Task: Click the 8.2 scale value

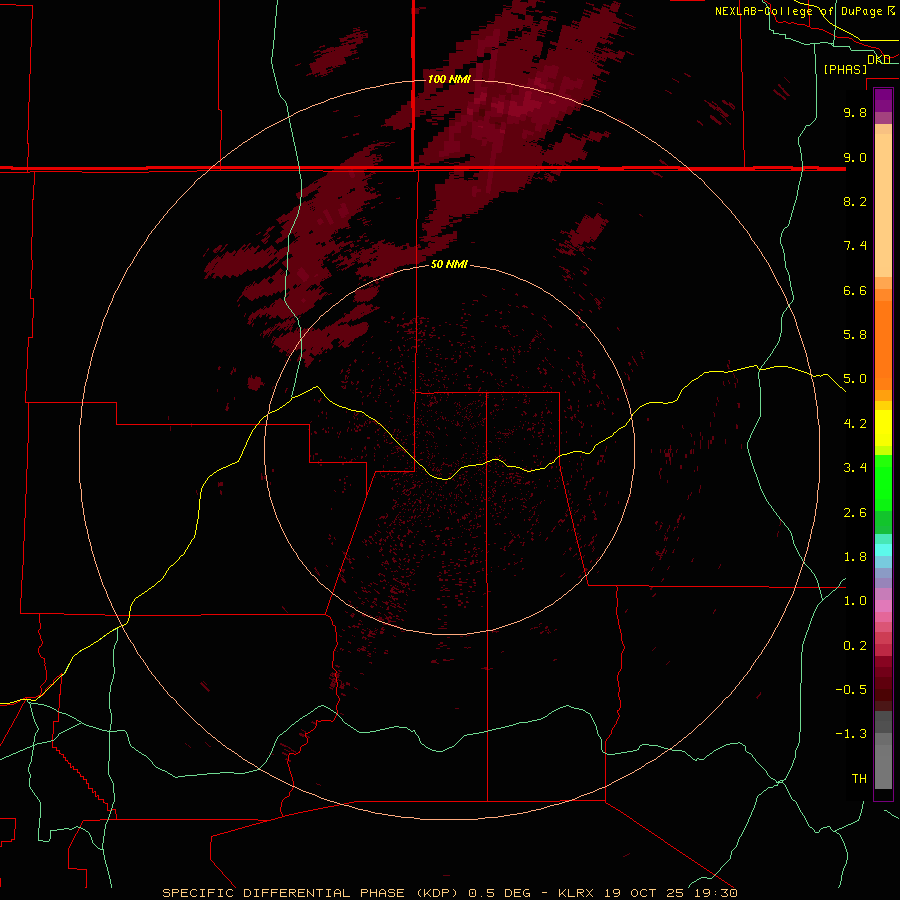Action: click(x=855, y=201)
